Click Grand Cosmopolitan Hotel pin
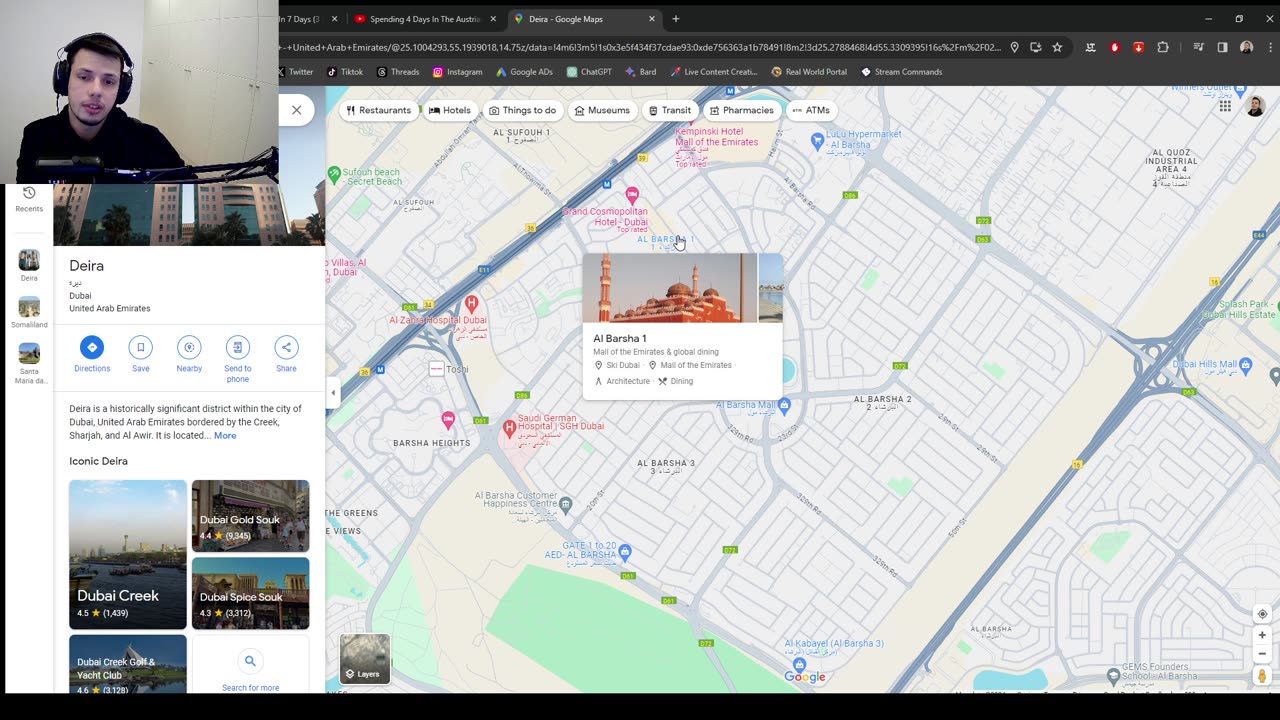 [631, 194]
